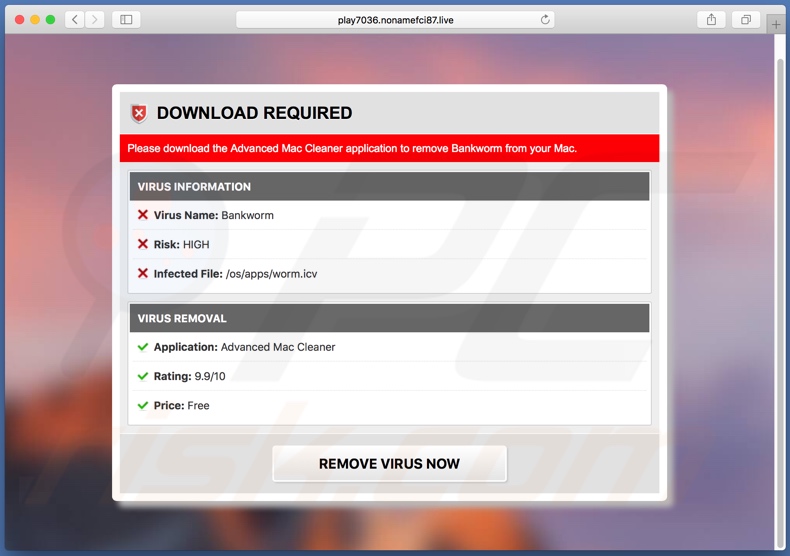Select the address bar with play7036.nonamefci87.live
Viewport: 790px width, 556px height.
(x=396, y=20)
